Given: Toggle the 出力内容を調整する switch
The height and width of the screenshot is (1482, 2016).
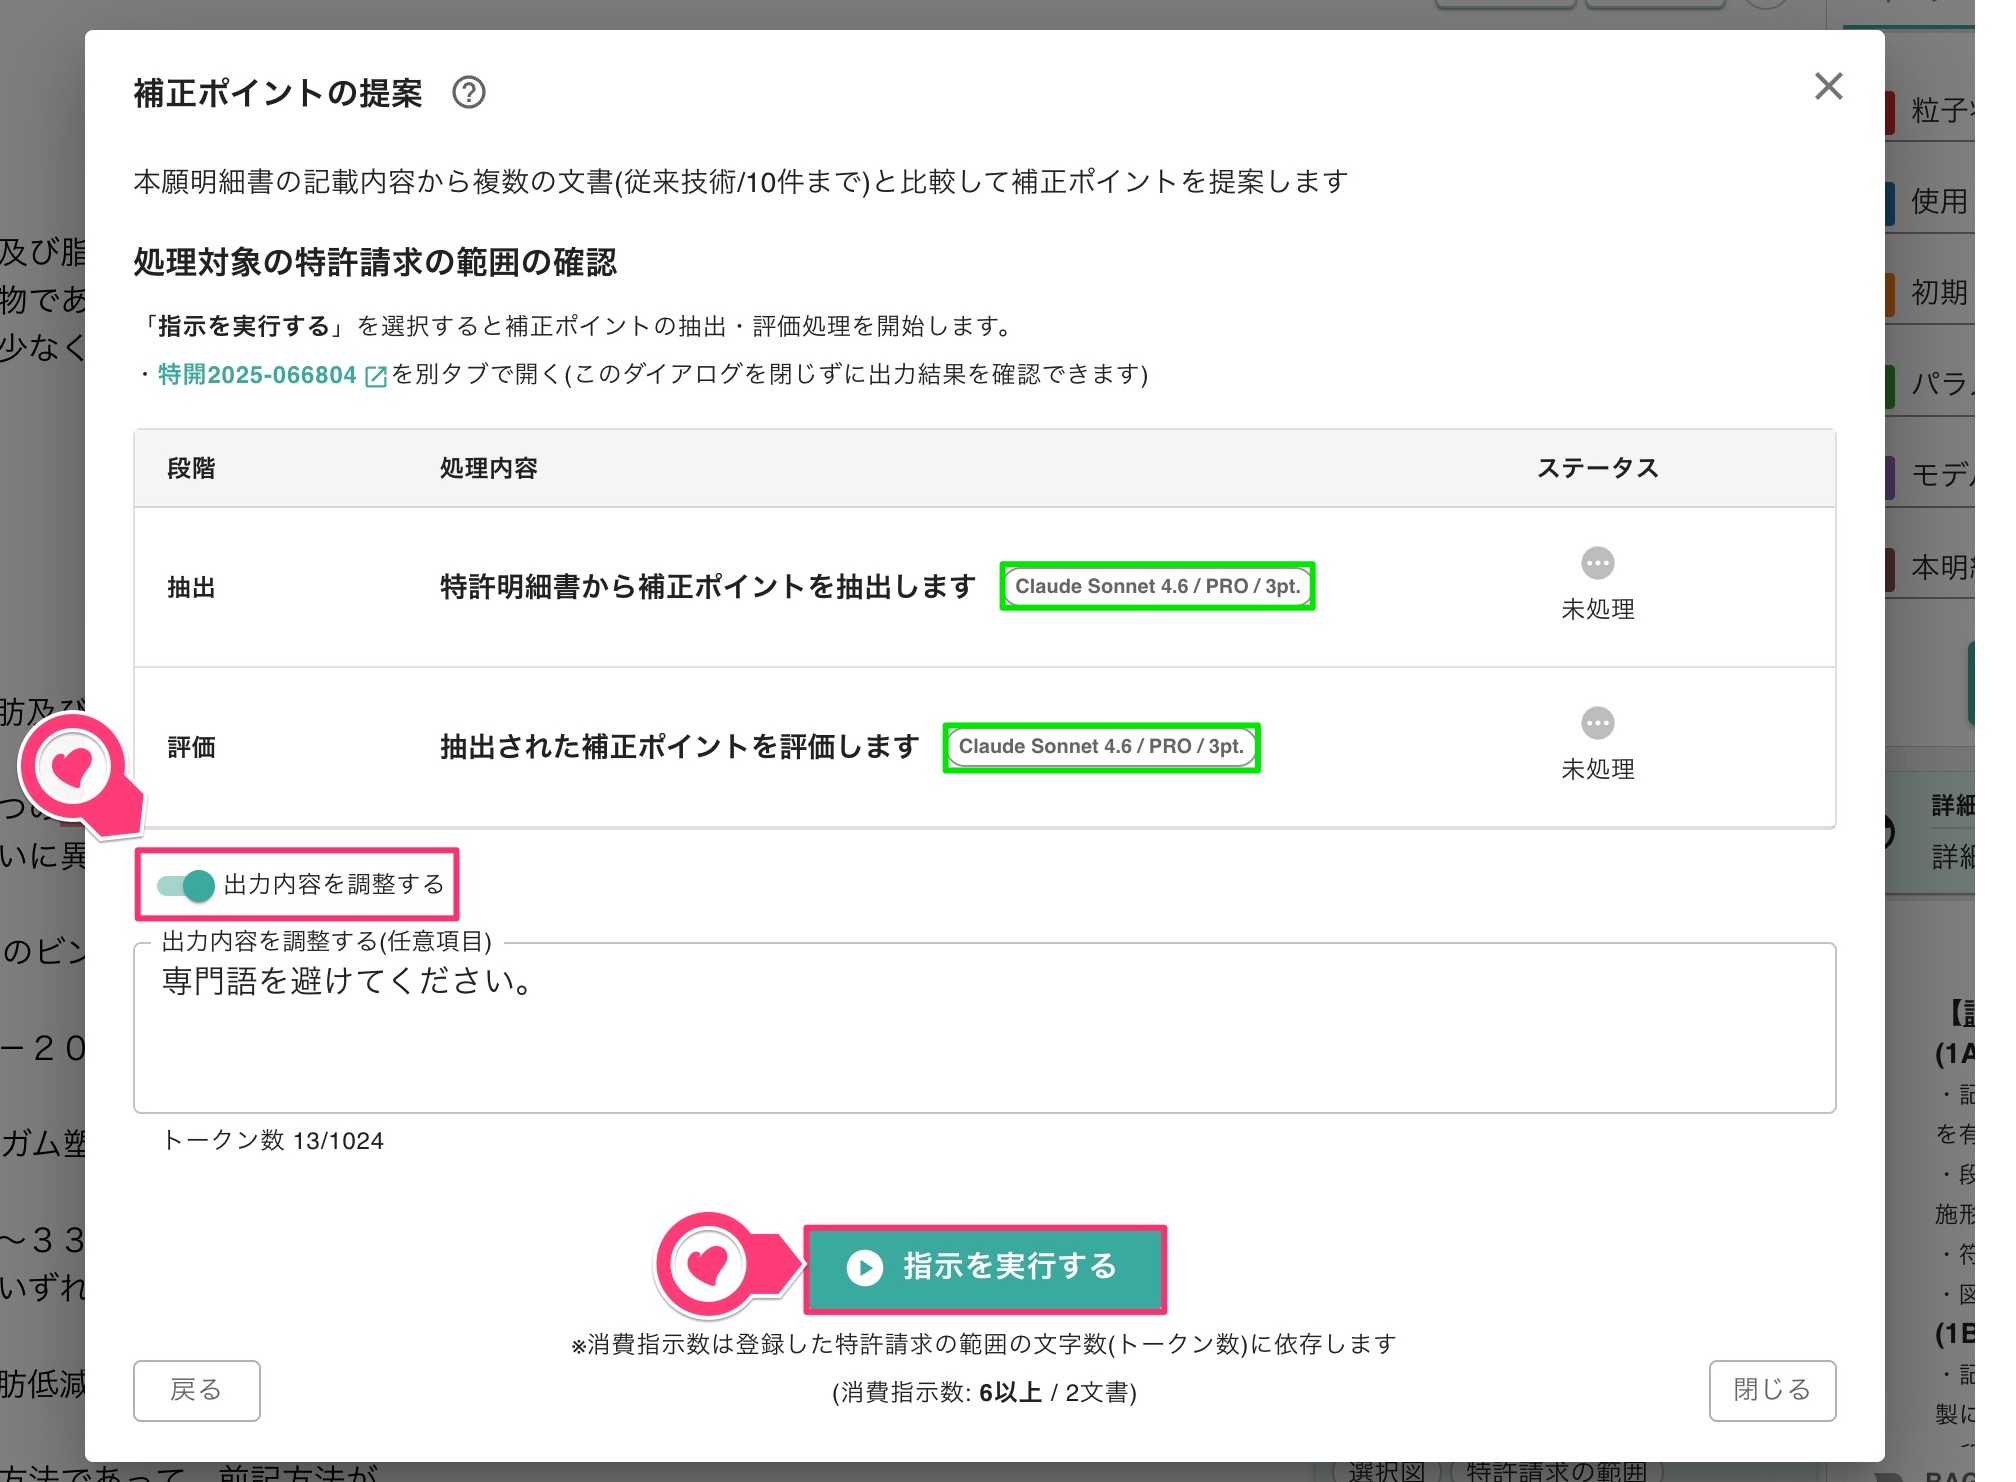Looking at the screenshot, I should point(186,885).
